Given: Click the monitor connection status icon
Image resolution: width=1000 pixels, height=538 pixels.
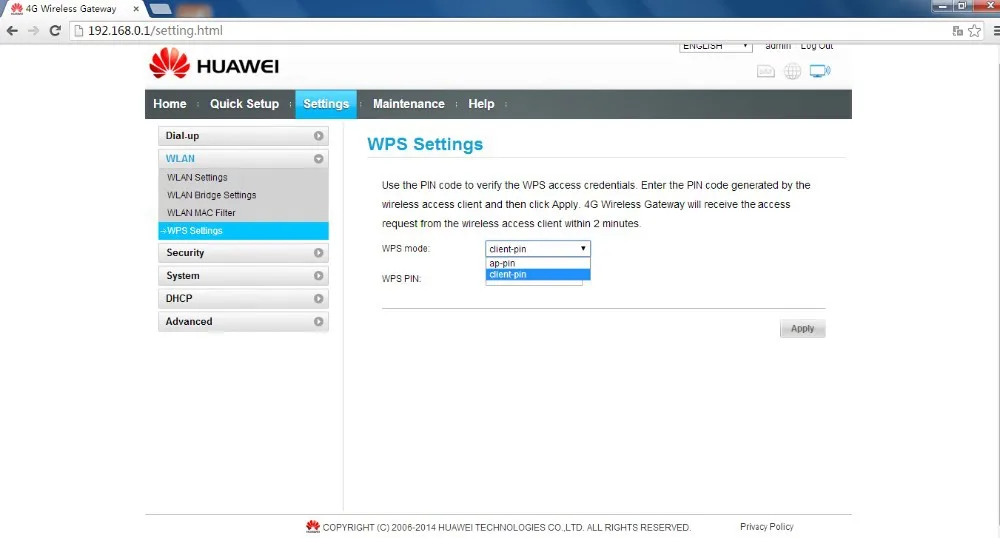Looking at the screenshot, I should (x=820, y=71).
